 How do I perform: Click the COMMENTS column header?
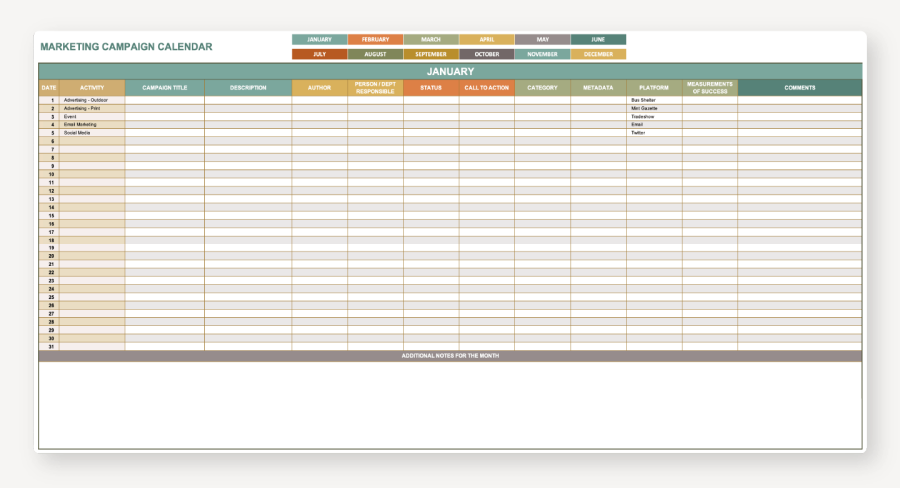799,88
